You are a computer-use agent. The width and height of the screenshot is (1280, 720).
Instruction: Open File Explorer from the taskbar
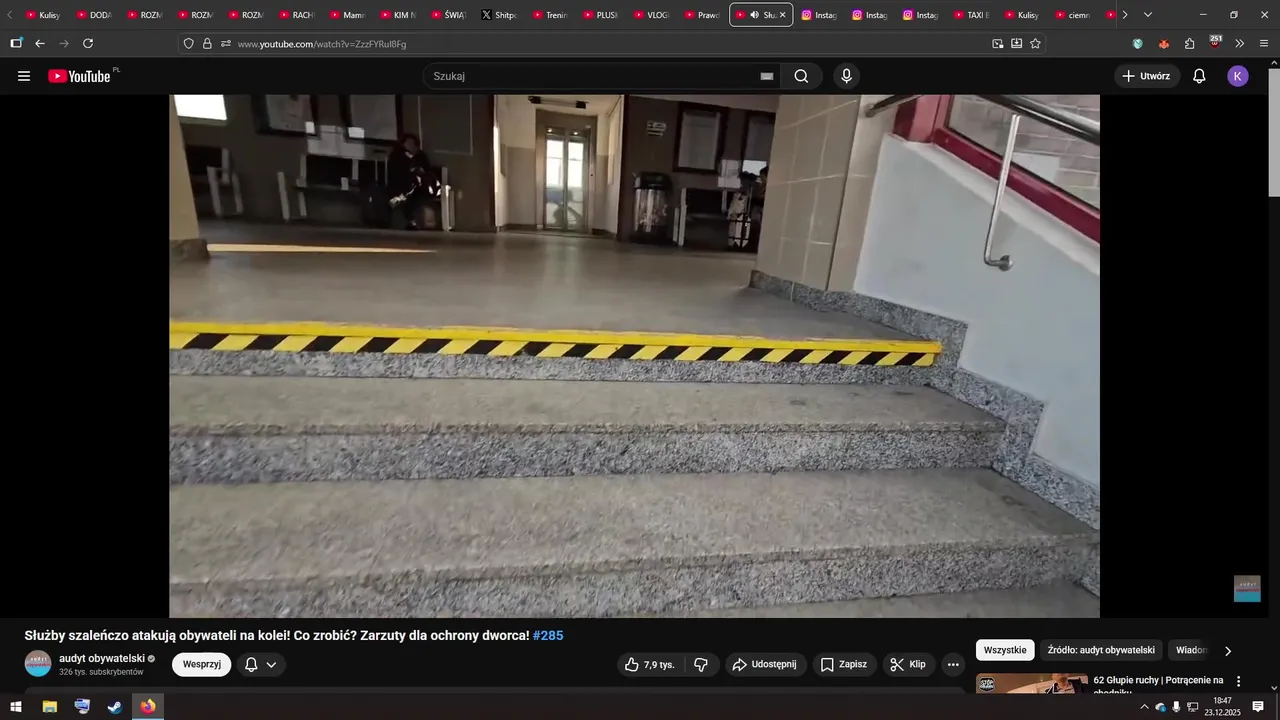(x=49, y=707)
